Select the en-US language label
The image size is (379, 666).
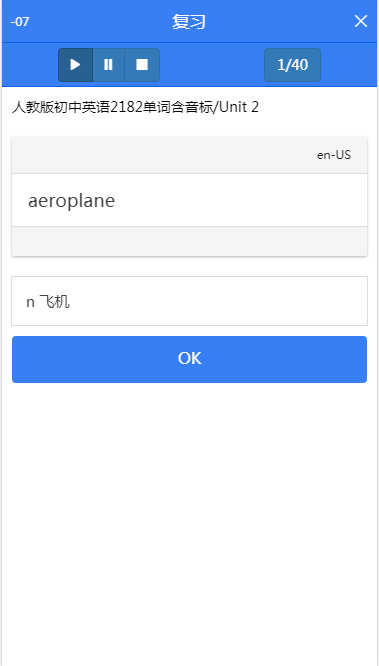334,155
